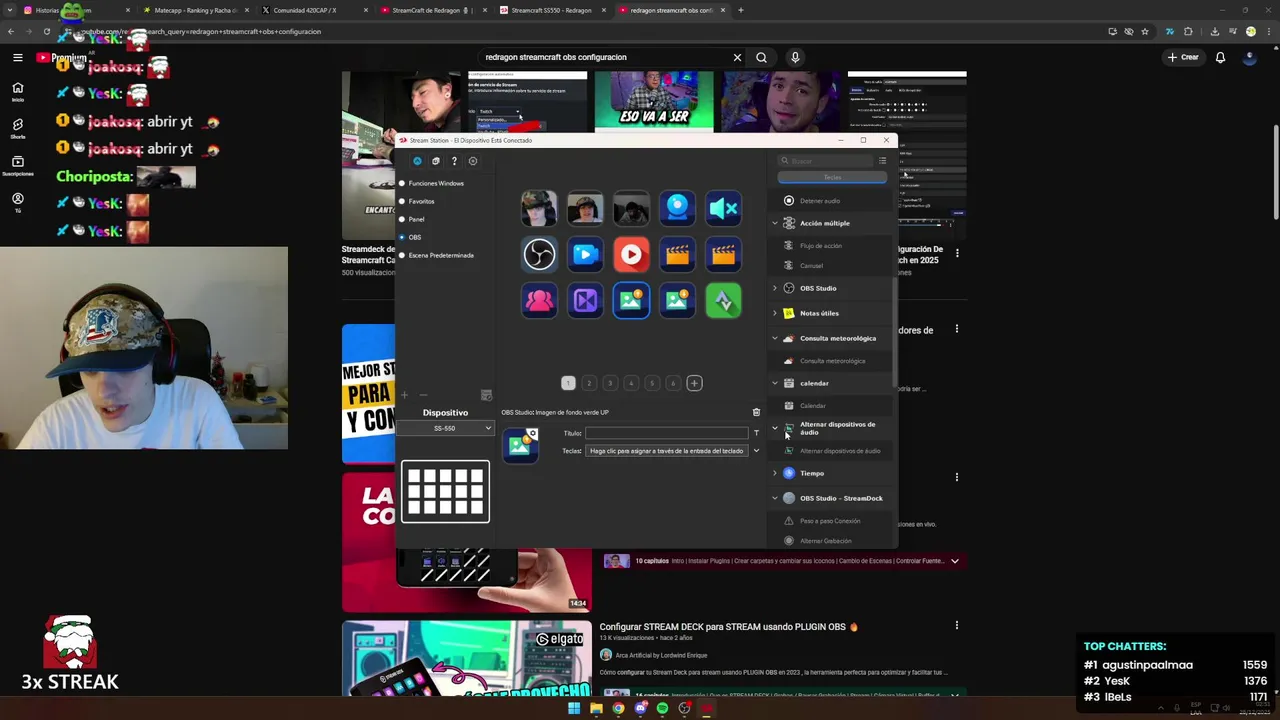Select OBS profile radio
This screenshot has height=720, width=1280.
pos(402,237)
